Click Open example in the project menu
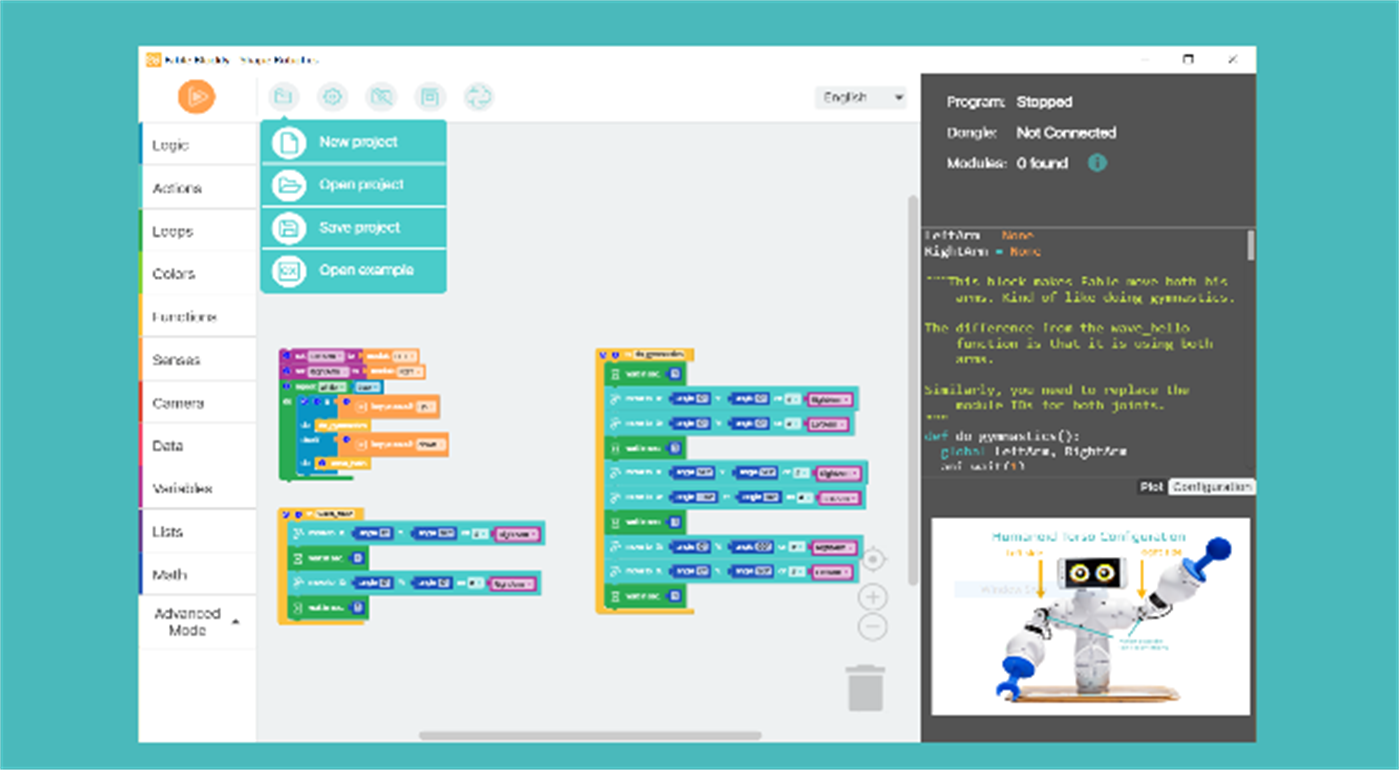The width and height of the screenshot is (1399, 770). pos(353,270)
